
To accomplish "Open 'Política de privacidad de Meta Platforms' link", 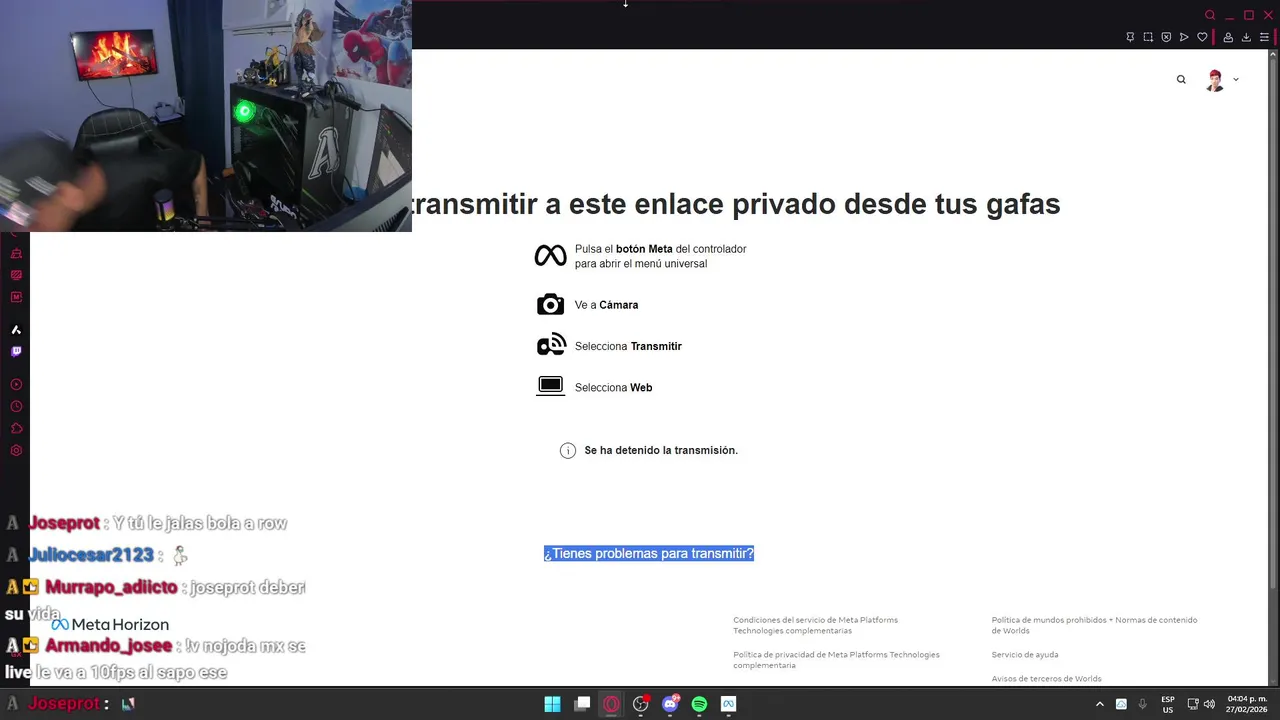I will (836, 659).
